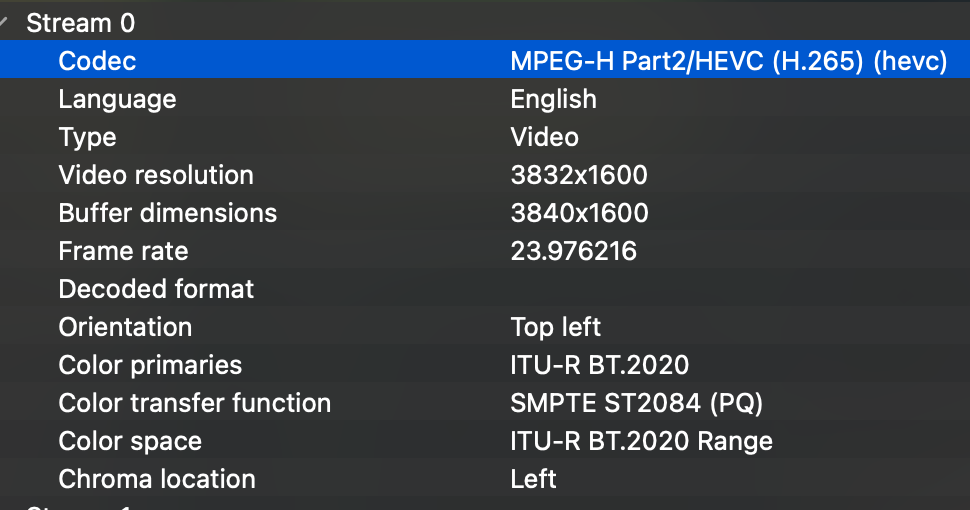Image resolution: width=970 pixels, height=510 pixels.
Task: Click the MPEG-H Part2/HEVC codec value
Action: click(x=728, y=61)
